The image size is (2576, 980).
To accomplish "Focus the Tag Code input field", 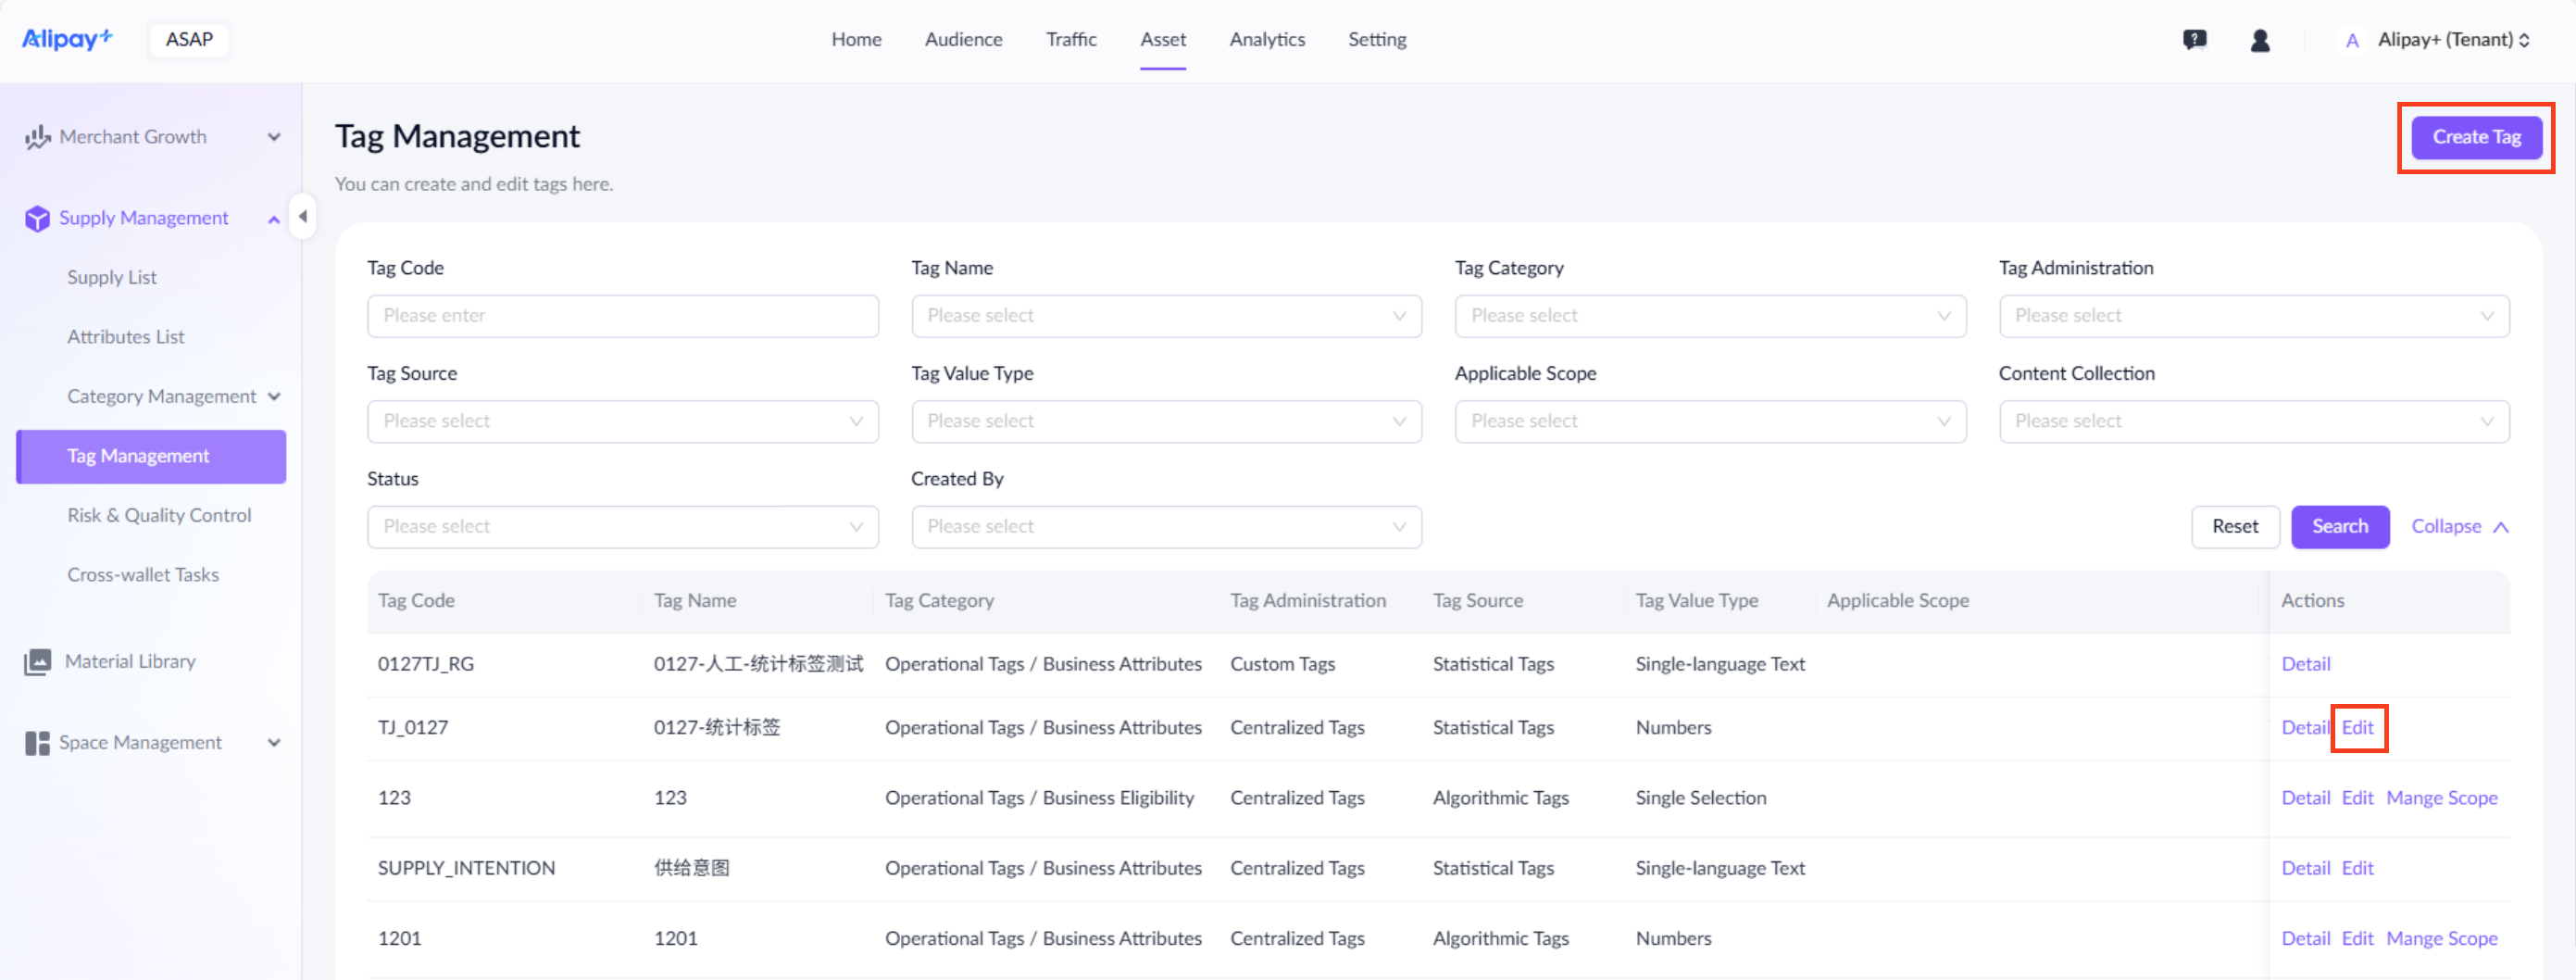I will tap(622, 316).
